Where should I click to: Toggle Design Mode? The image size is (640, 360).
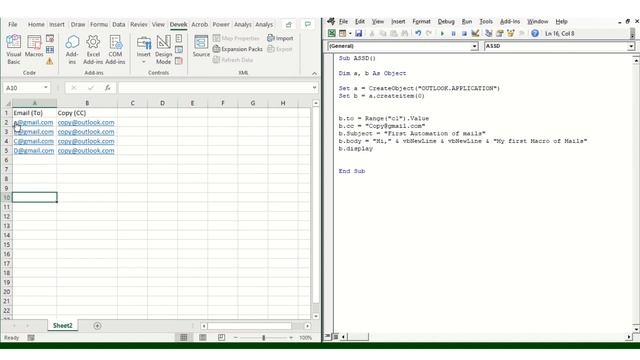tap(163, 49)
